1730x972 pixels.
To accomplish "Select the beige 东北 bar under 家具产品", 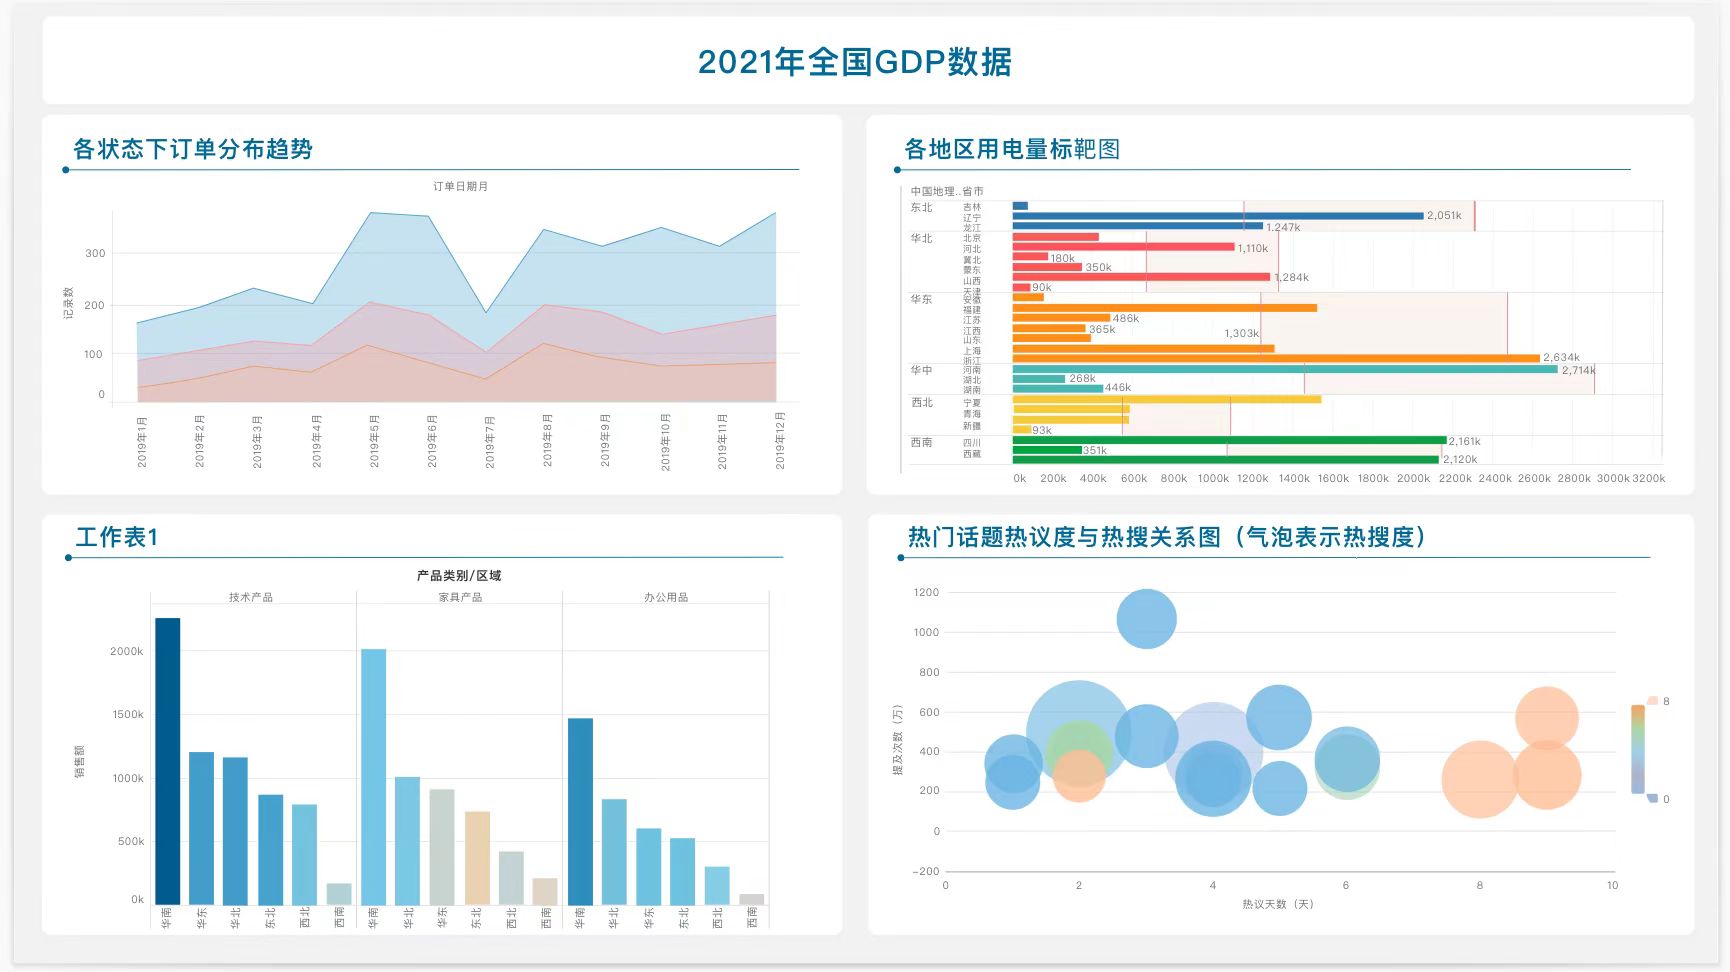I will (x=477, y=858).
